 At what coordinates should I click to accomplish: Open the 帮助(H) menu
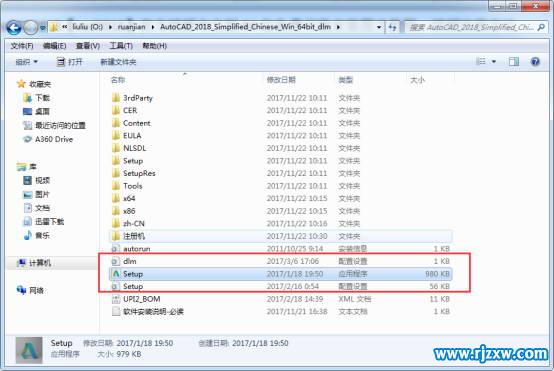tap(154, 46)
